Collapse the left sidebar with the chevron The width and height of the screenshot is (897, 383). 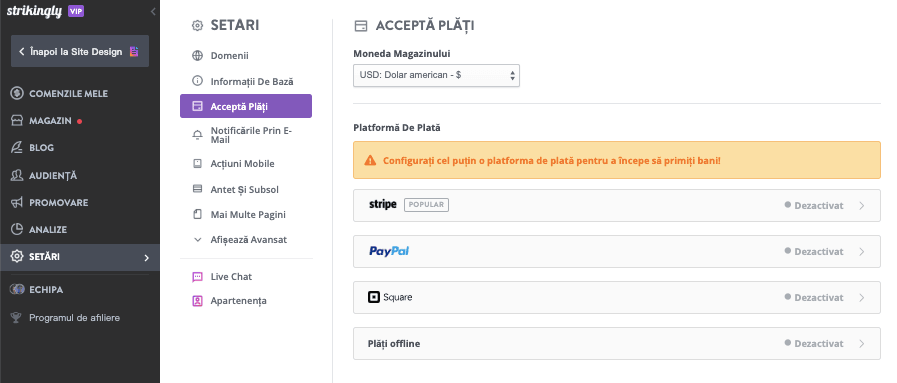coord(153,11)
